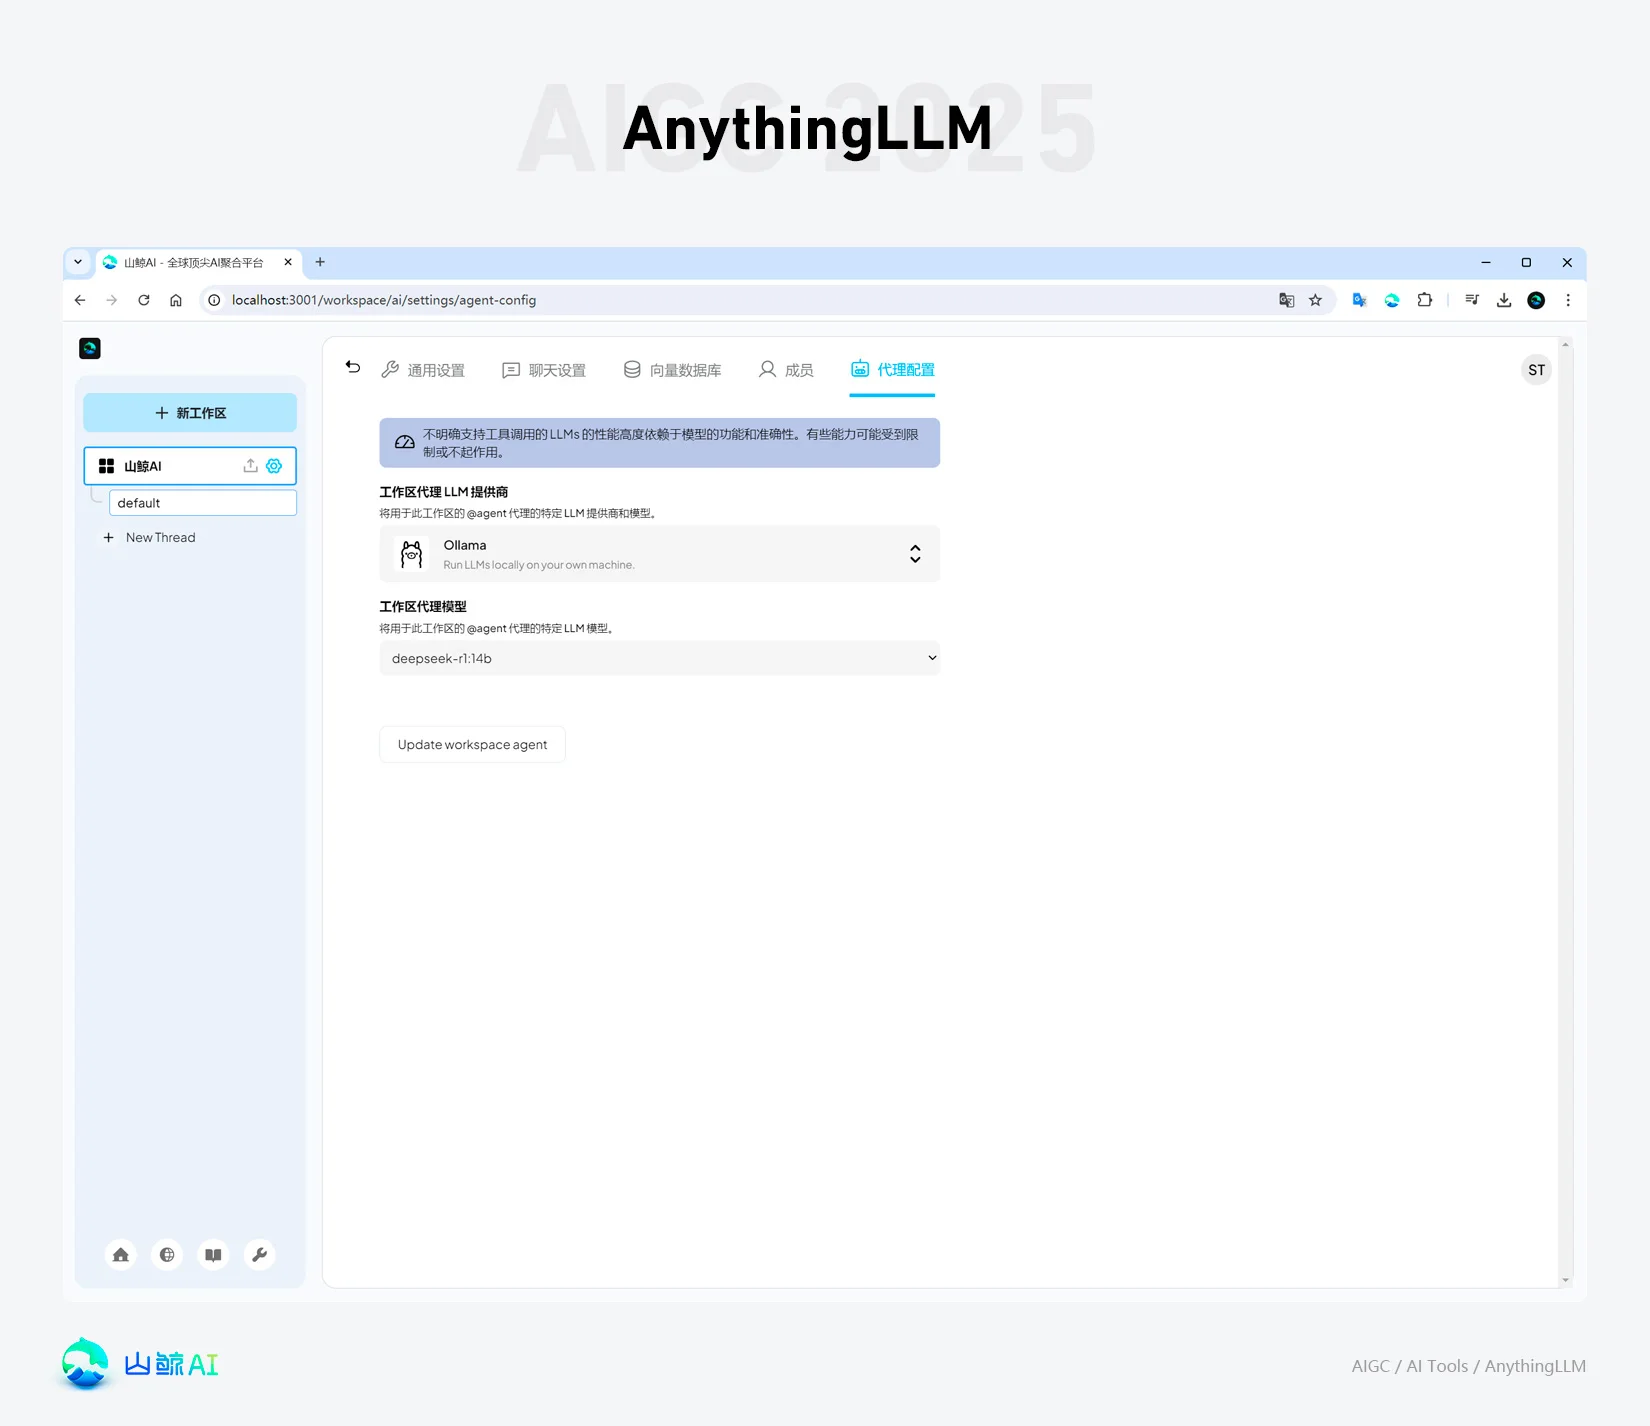Select the 山鲸AI browser tab

pos(200,263)
